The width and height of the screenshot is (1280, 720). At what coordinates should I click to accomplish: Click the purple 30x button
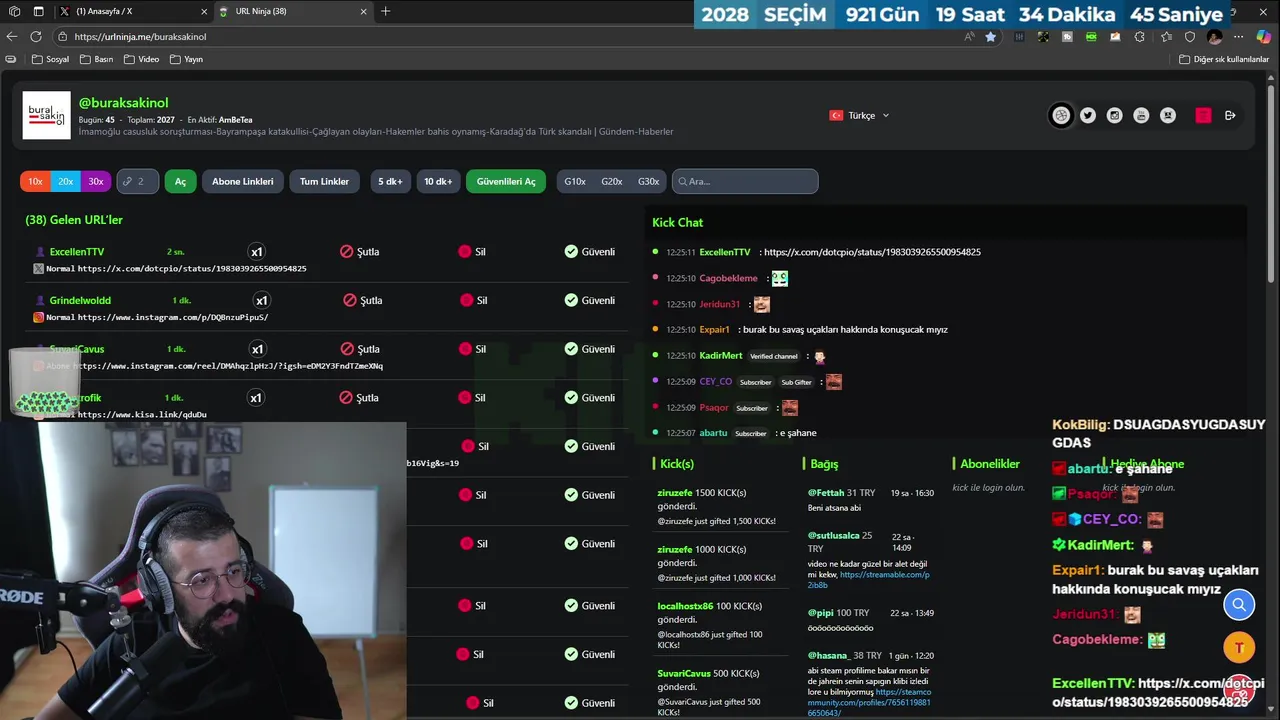pos(96,181)
